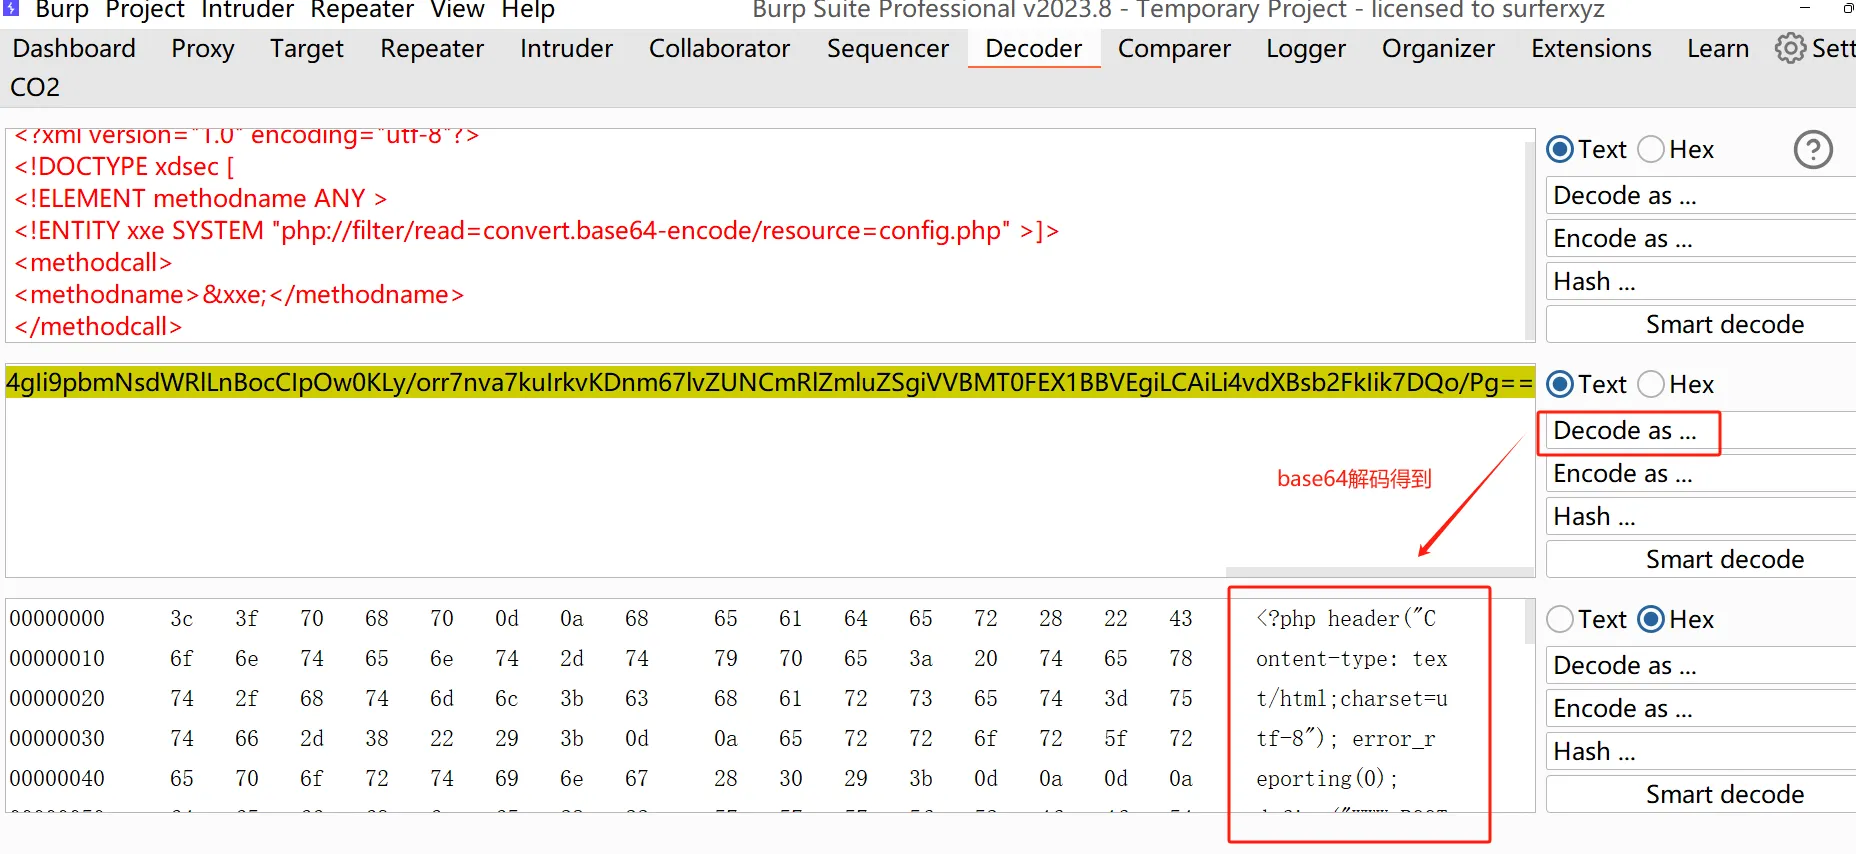Open 'Decode as ...' dropdown in second panel
1856x854 pixels.
click(x=1701, y=431)
